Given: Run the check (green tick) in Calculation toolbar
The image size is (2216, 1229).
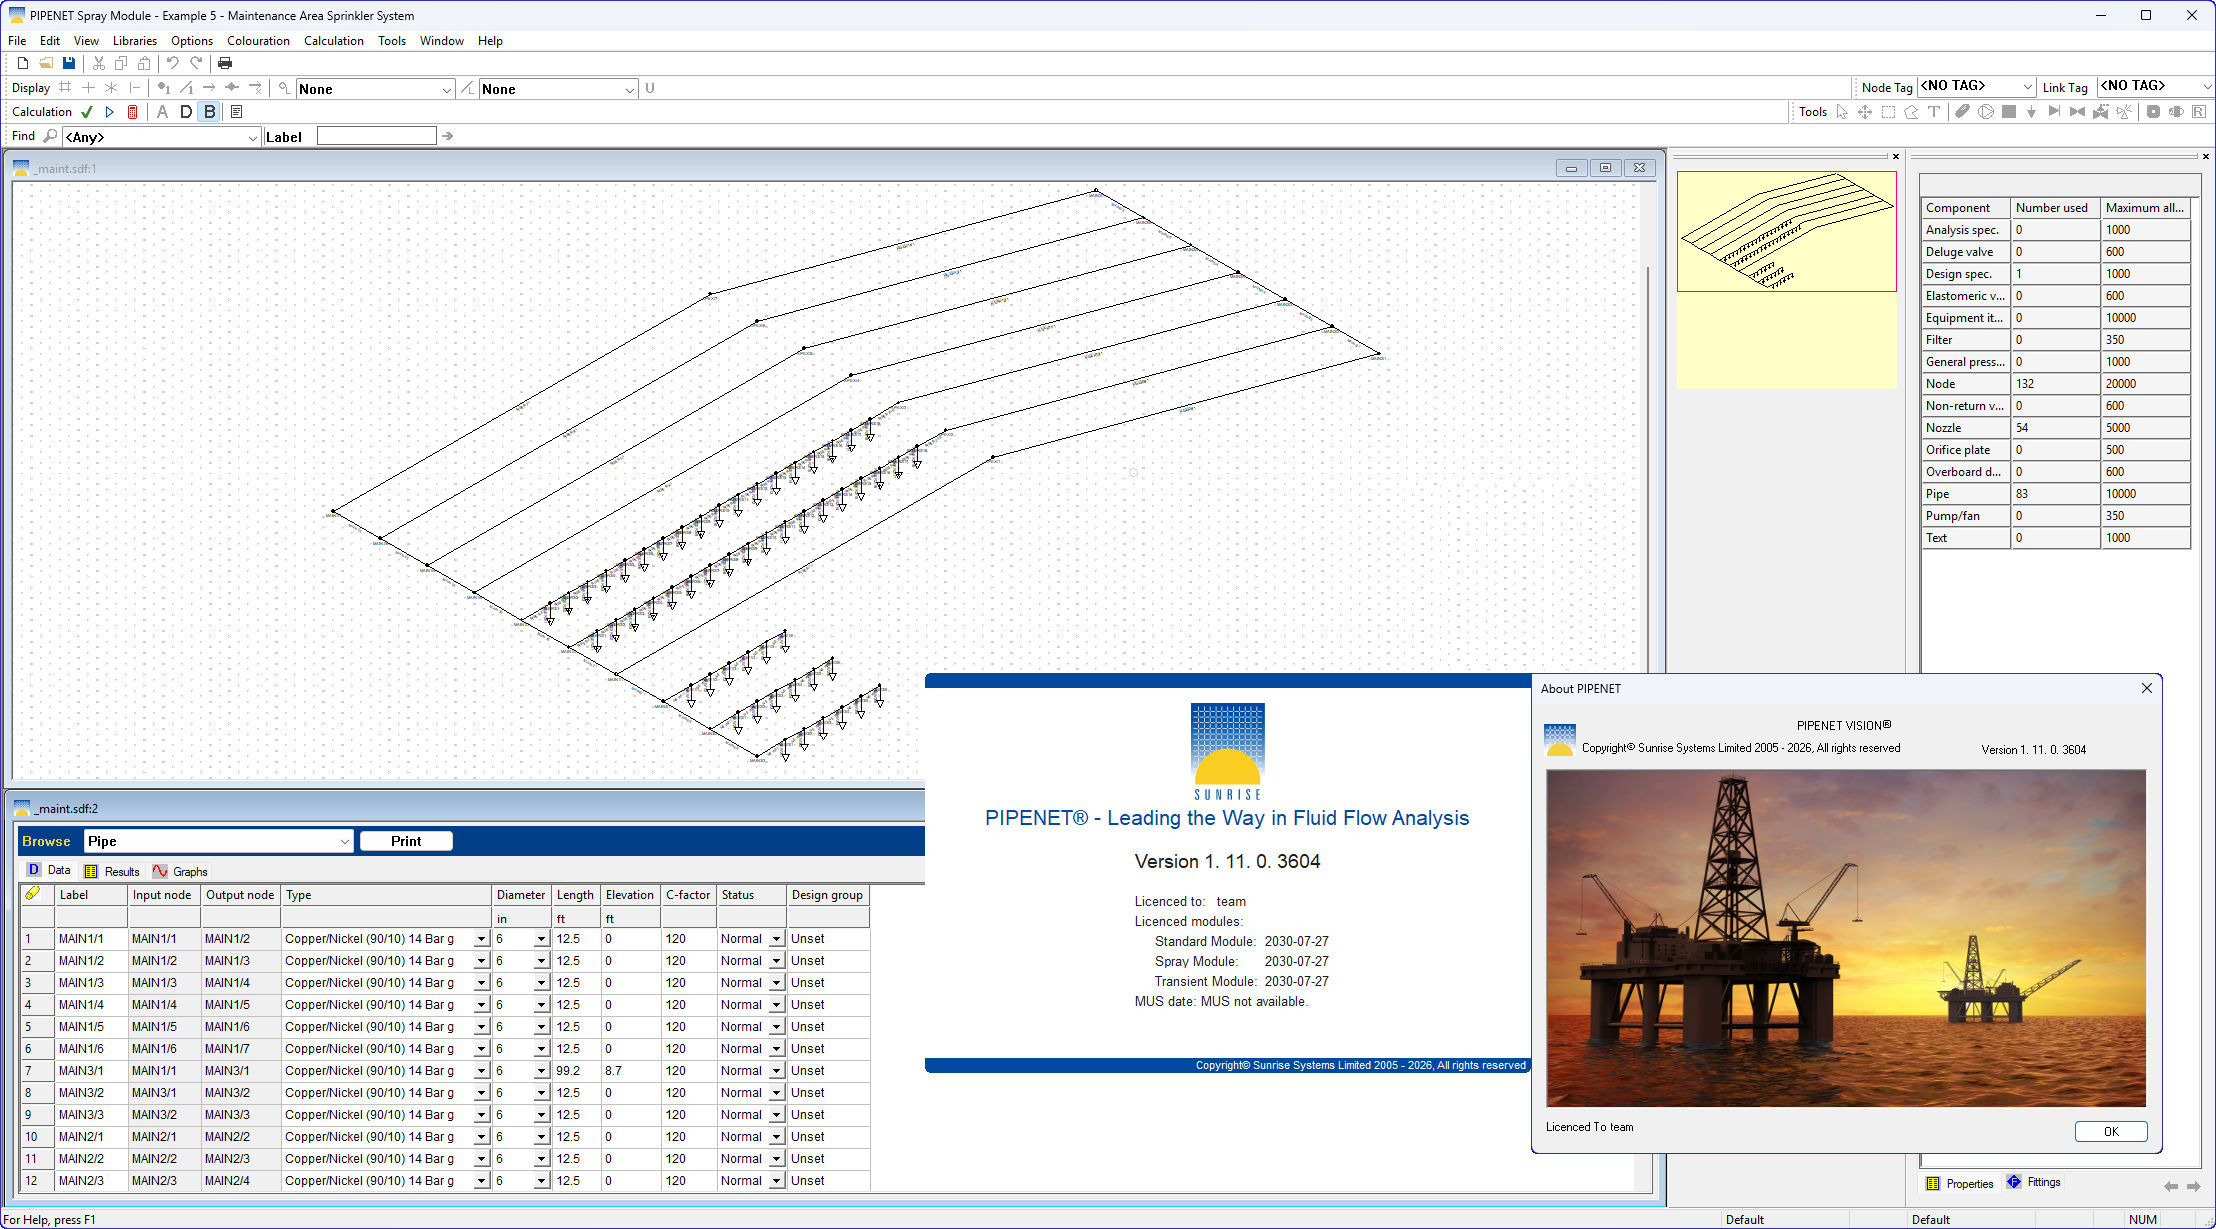Looking at the screenshot, I should coord(87,112).
